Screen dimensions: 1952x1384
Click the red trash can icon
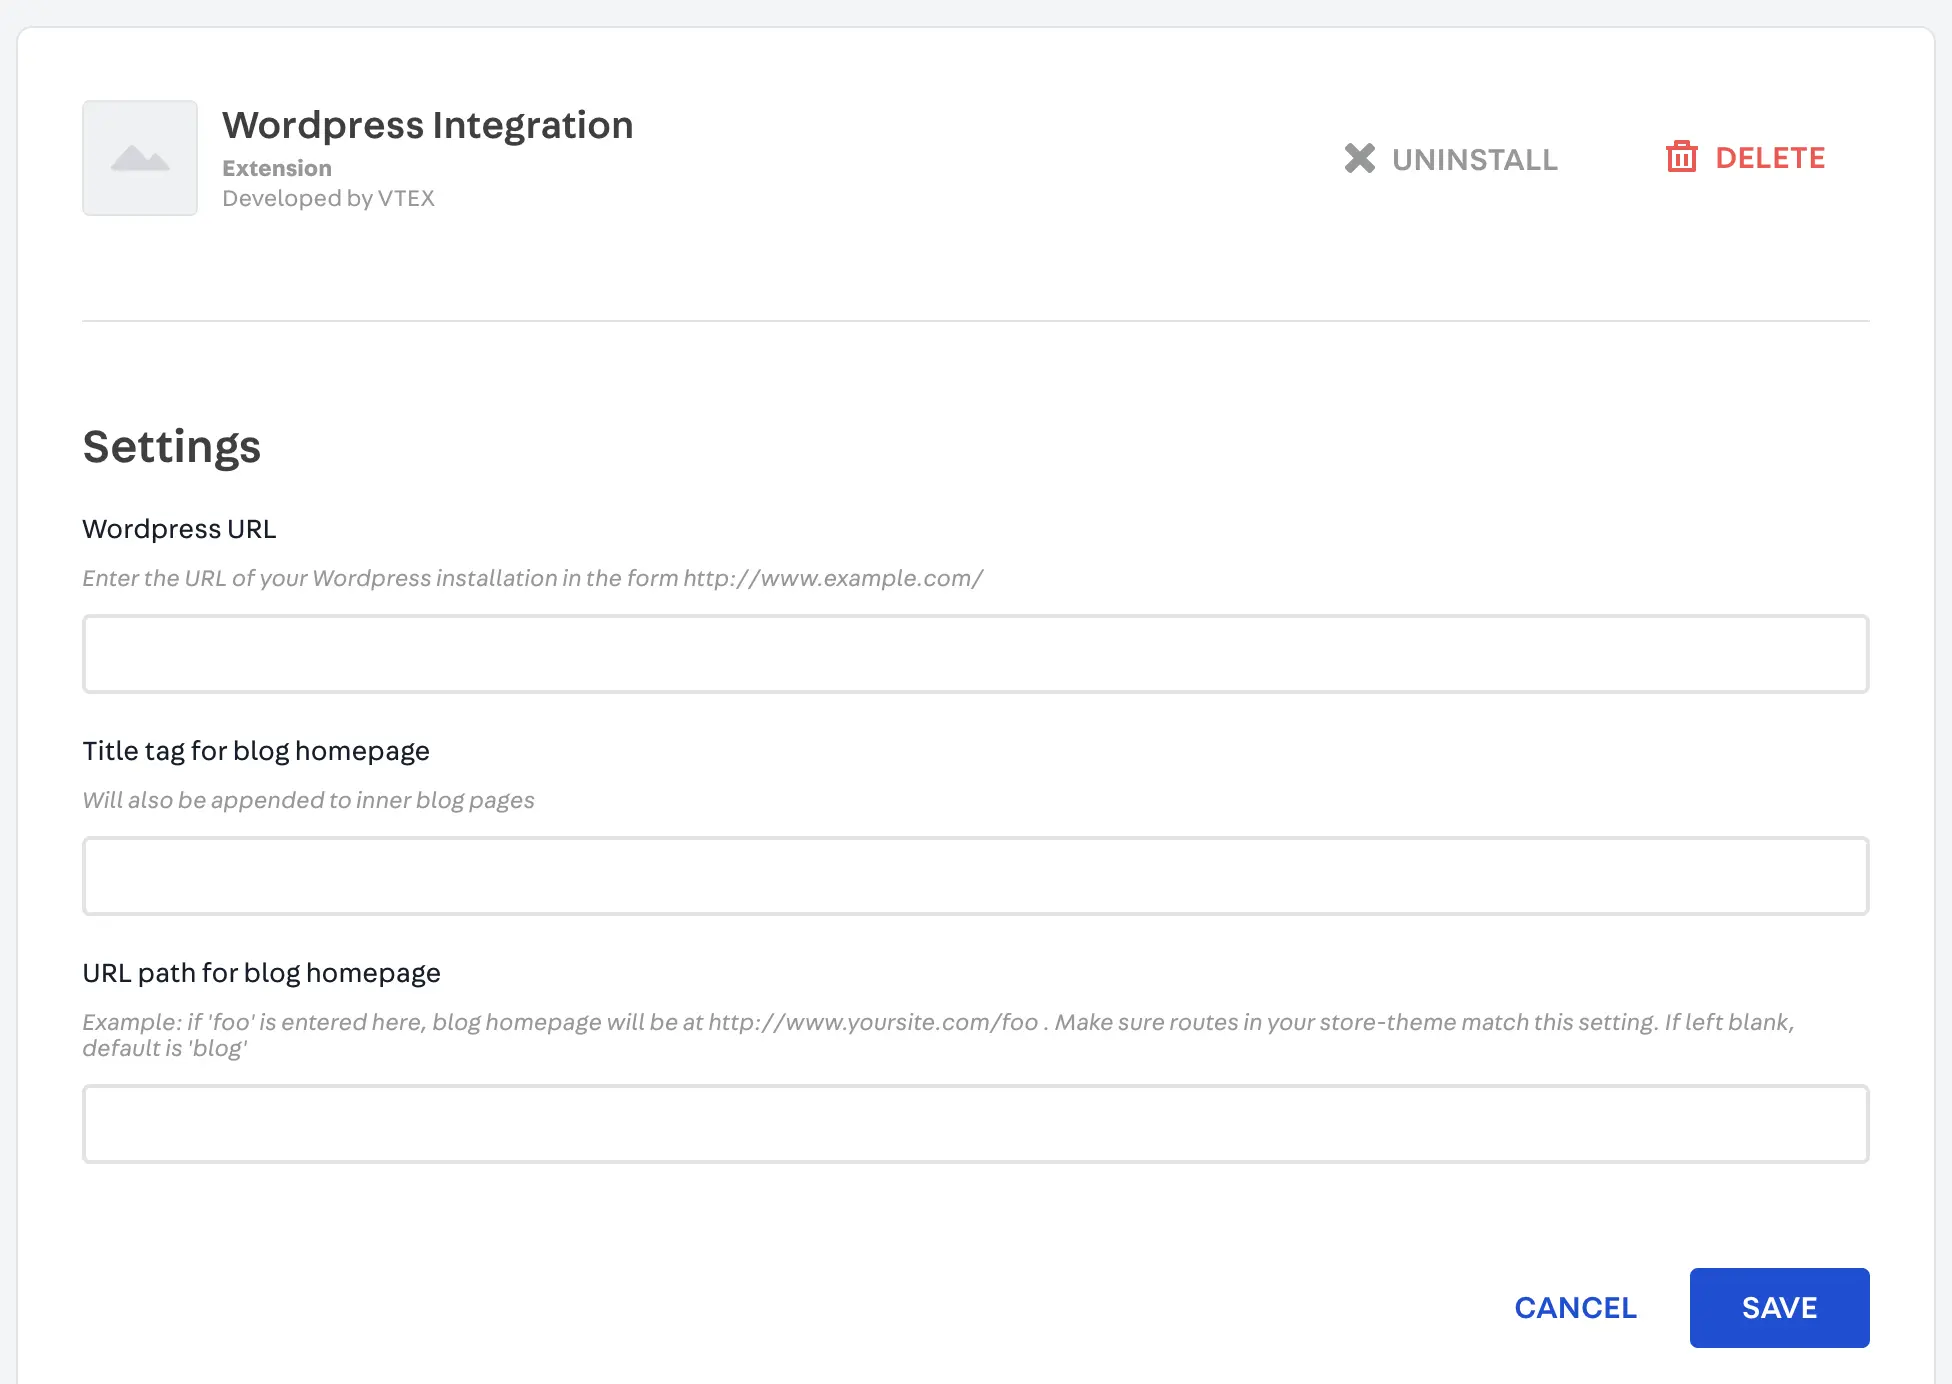pos(1681,157)
